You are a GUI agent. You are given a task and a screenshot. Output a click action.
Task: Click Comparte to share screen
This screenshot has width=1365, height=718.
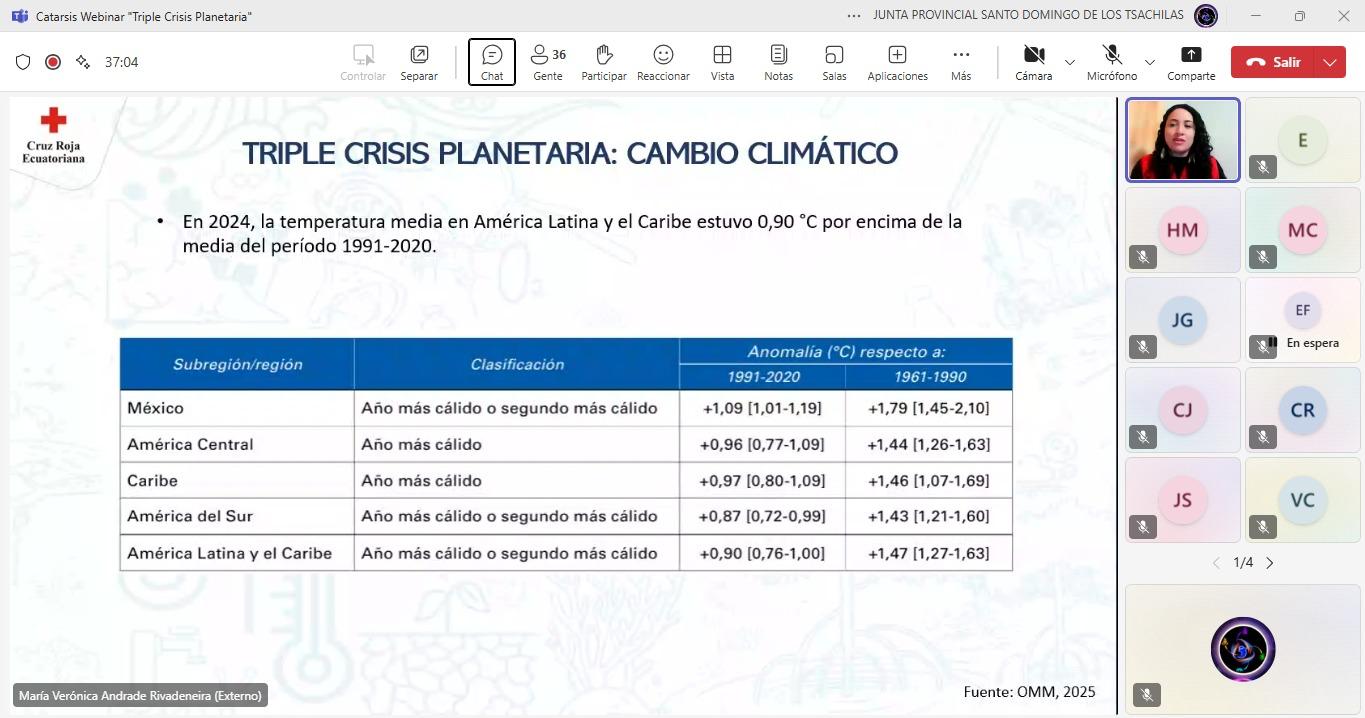tap(1191, 62)
